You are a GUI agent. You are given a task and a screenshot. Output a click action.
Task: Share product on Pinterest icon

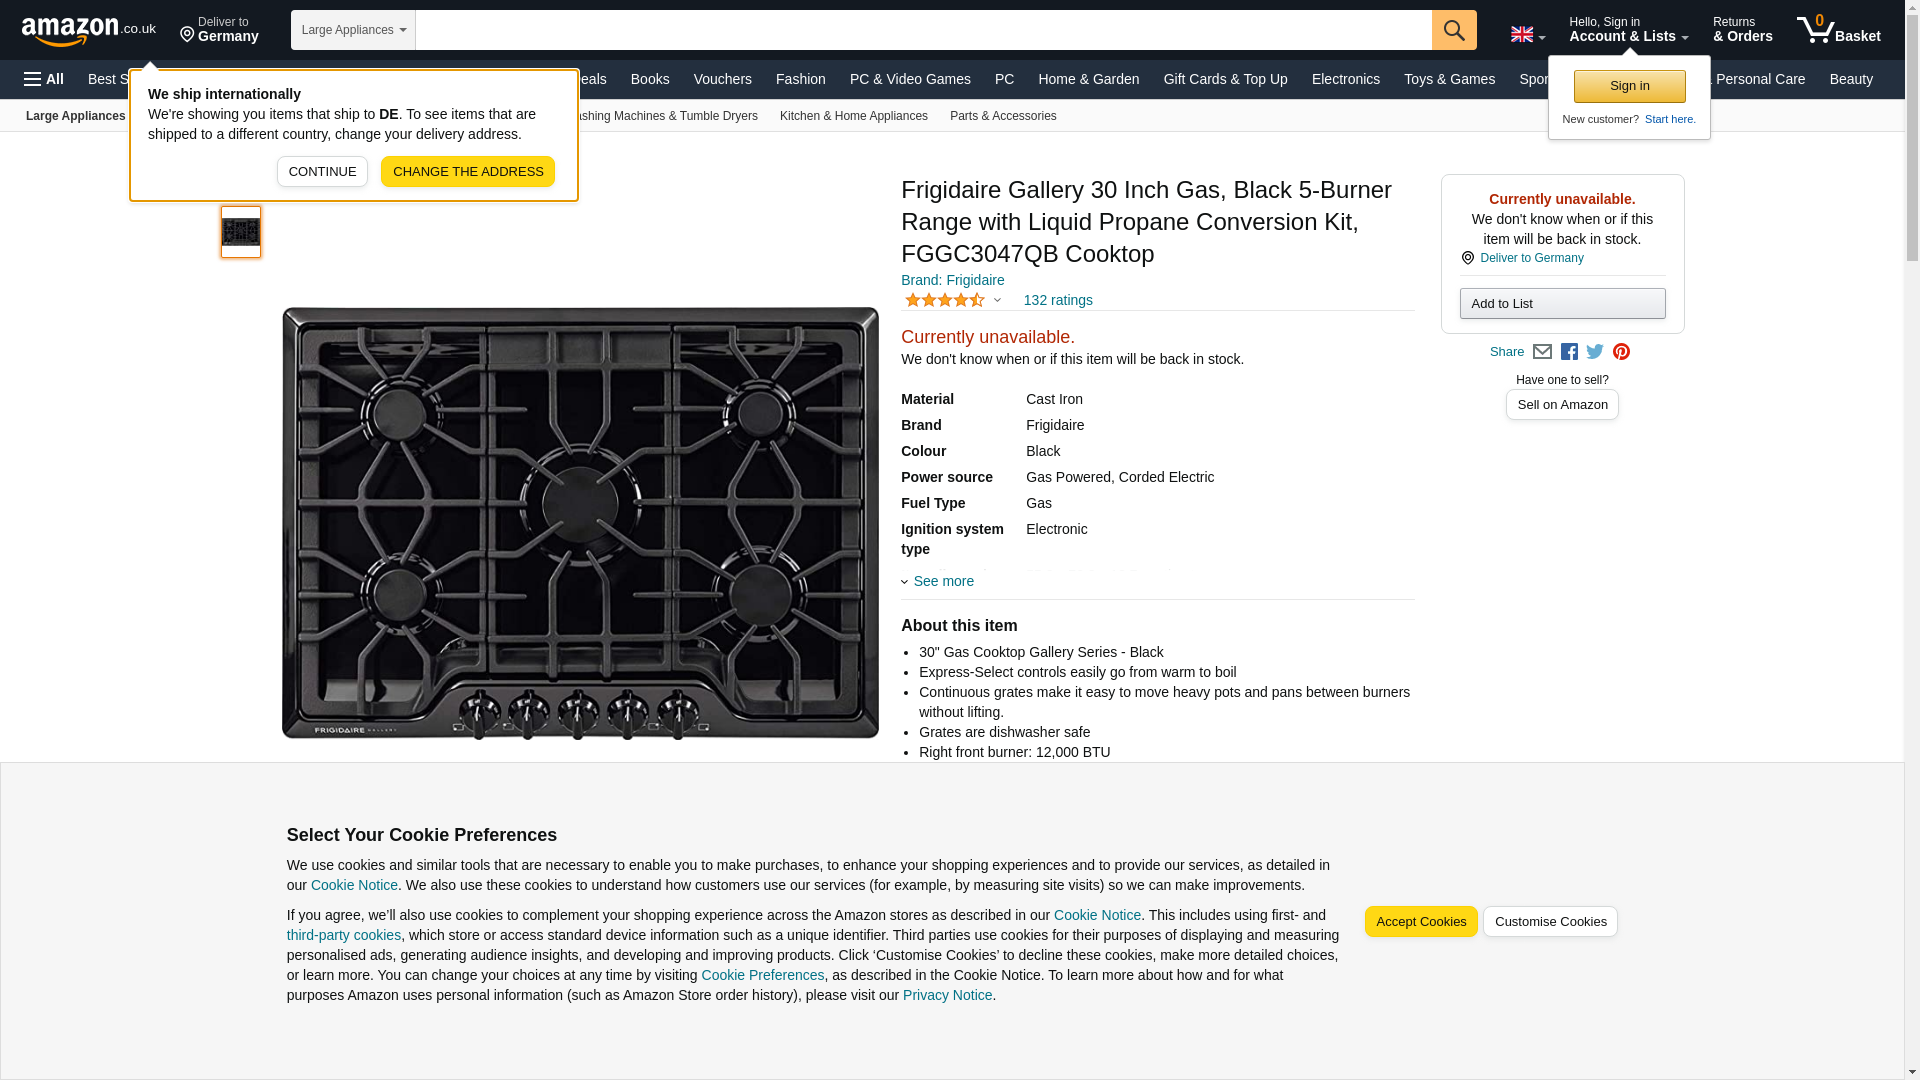1621,352
